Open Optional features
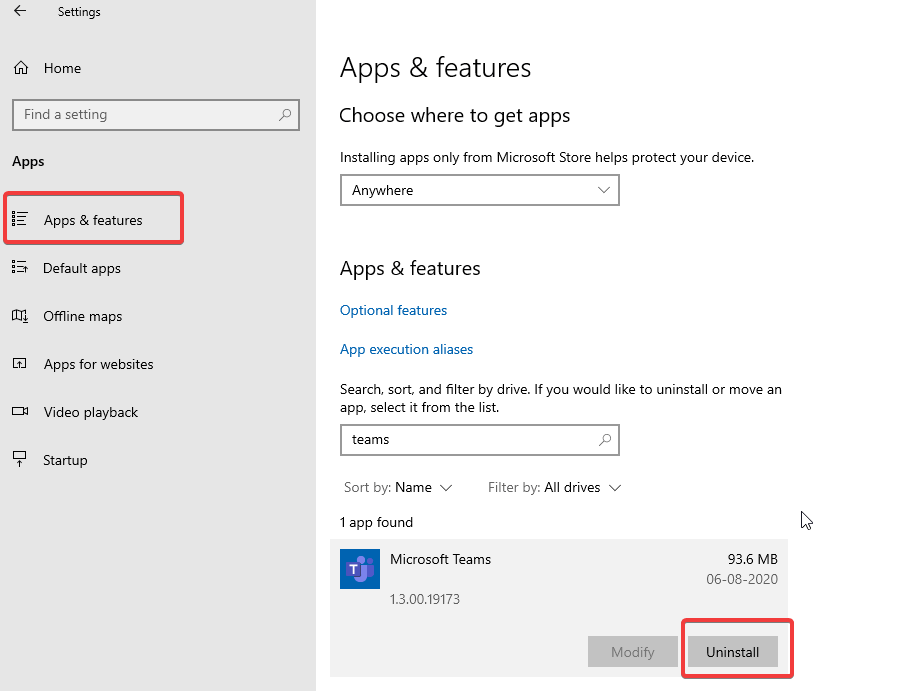Screen dimensions: 900x691 coord(393,310)
